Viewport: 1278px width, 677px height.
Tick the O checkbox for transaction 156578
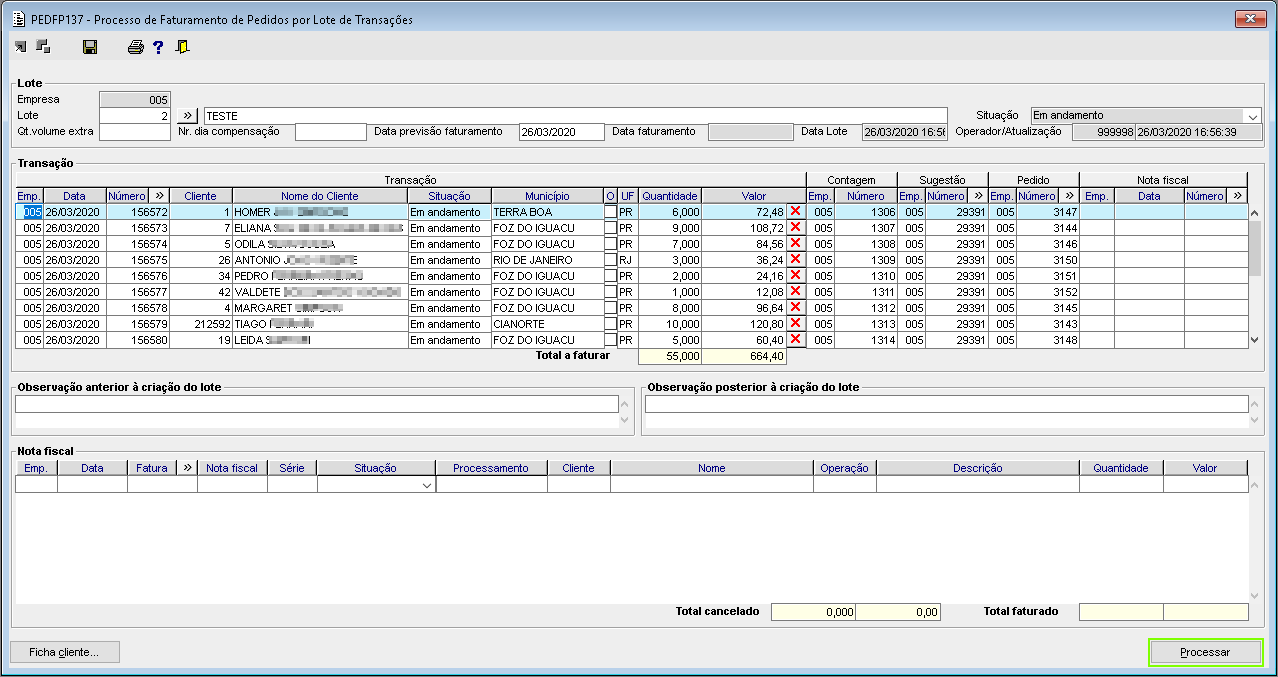pos(610,308)
